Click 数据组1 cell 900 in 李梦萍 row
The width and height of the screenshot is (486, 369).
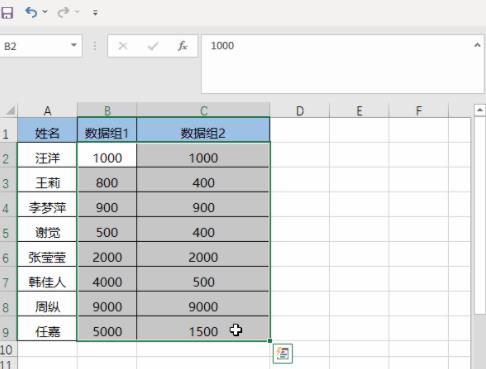pos(107,205)
